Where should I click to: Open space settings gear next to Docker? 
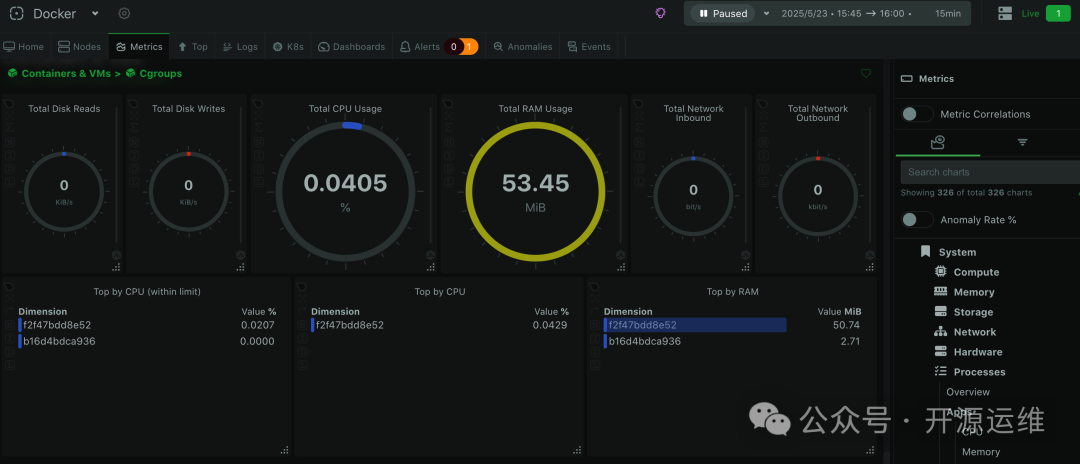click(x=124, y=13)
